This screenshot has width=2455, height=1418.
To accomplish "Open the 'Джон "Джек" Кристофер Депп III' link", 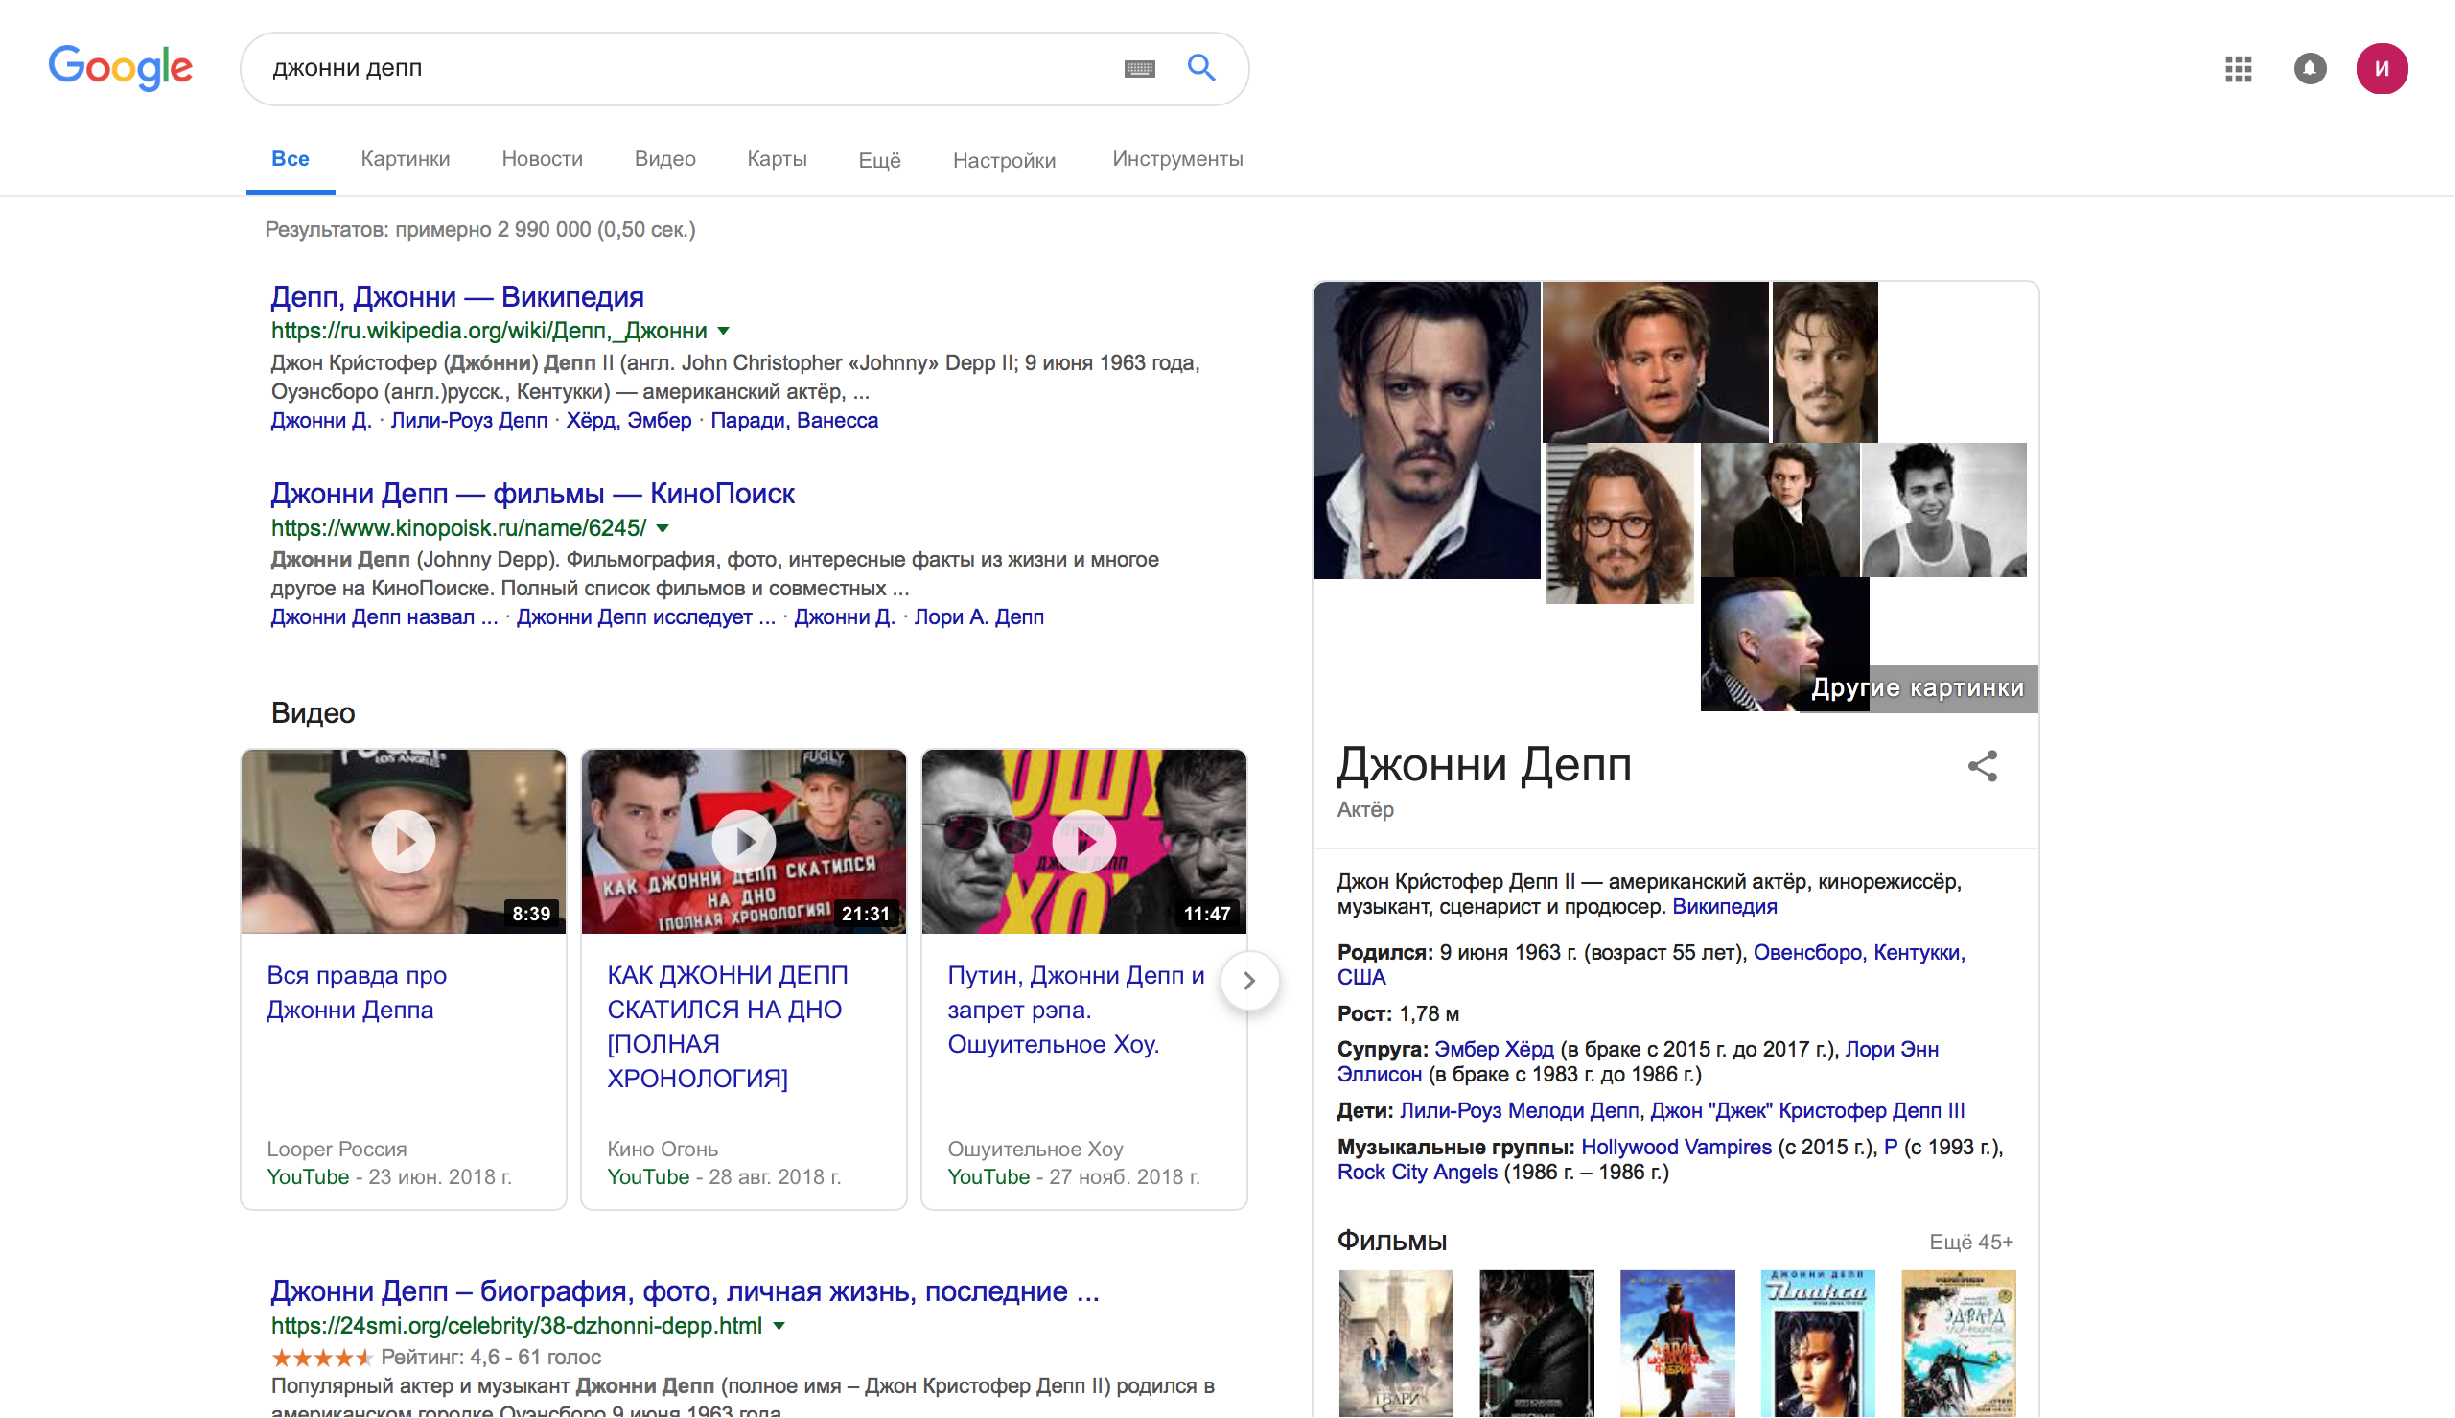I will coord(1808,1110).
